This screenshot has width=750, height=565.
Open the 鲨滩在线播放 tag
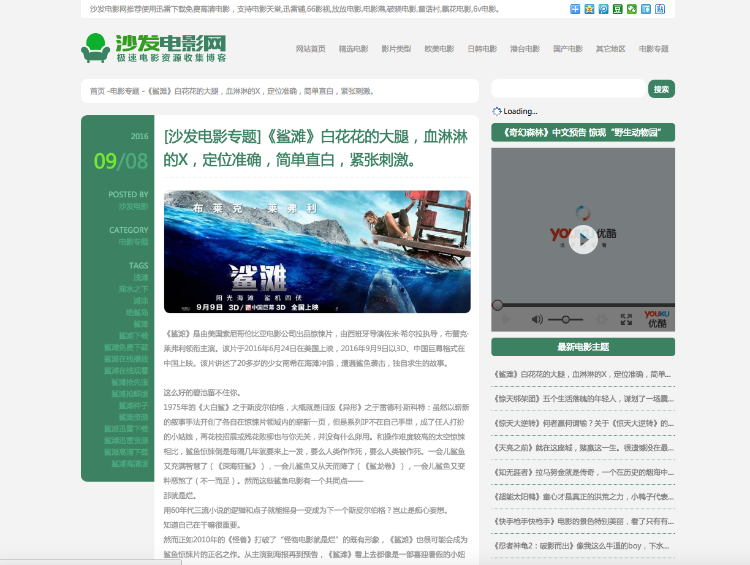(x=126, y=359)
